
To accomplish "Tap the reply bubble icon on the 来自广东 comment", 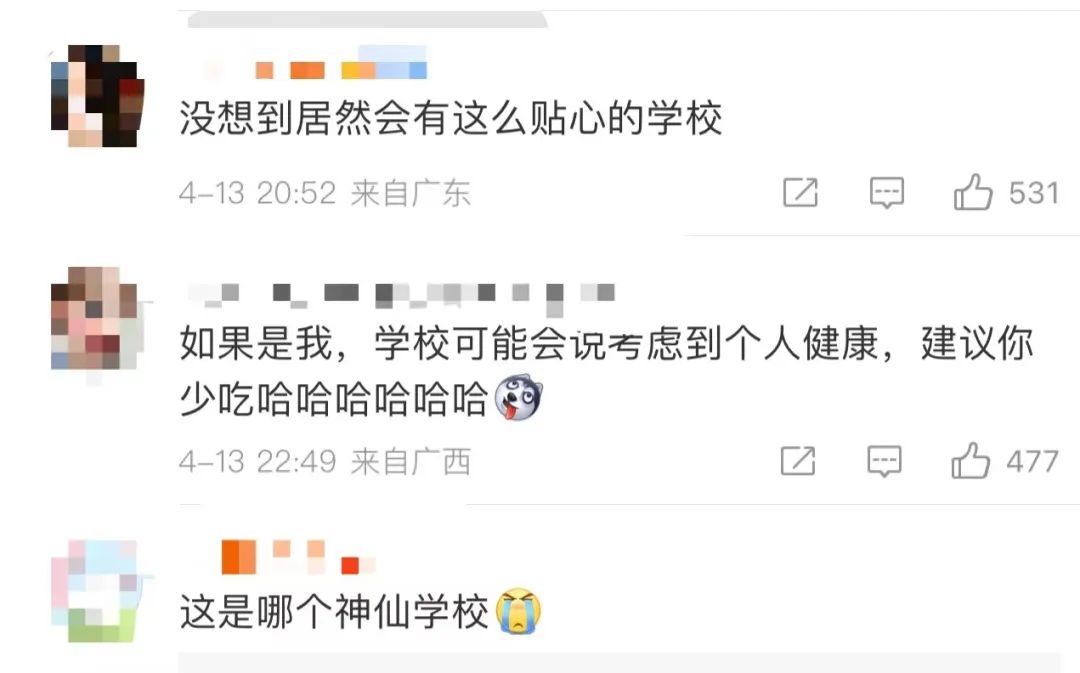I will click(886, 193).
